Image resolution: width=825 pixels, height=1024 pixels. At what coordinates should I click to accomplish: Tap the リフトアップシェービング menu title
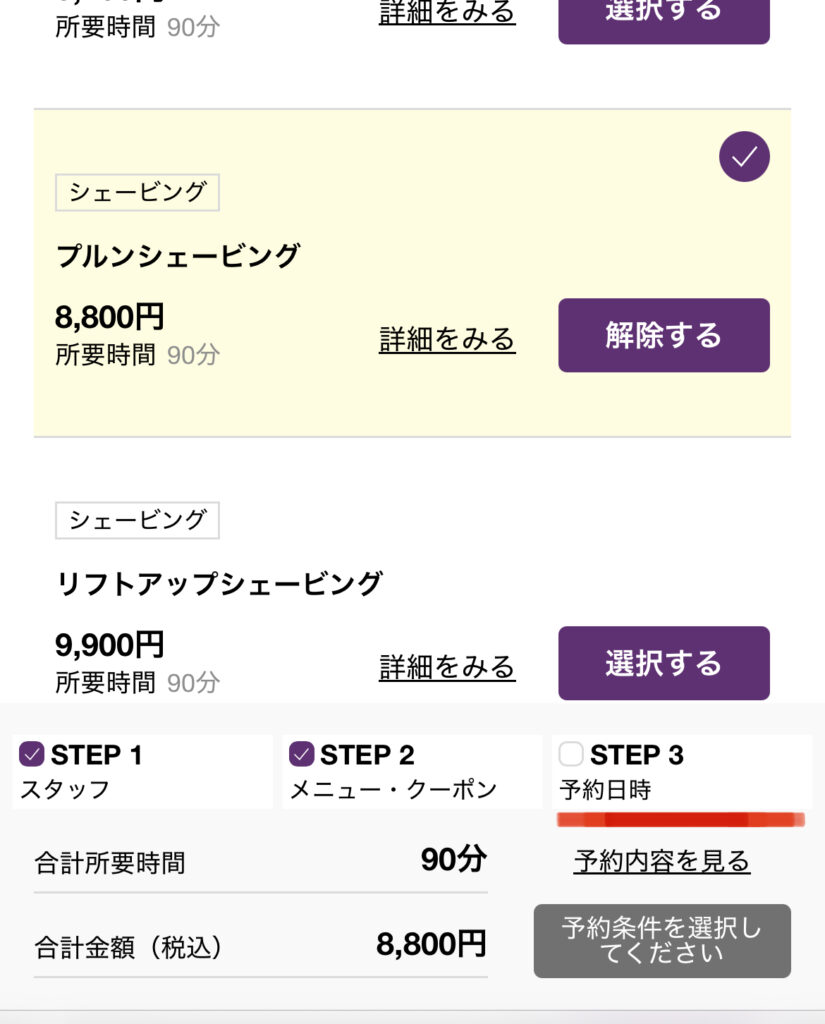219,583
